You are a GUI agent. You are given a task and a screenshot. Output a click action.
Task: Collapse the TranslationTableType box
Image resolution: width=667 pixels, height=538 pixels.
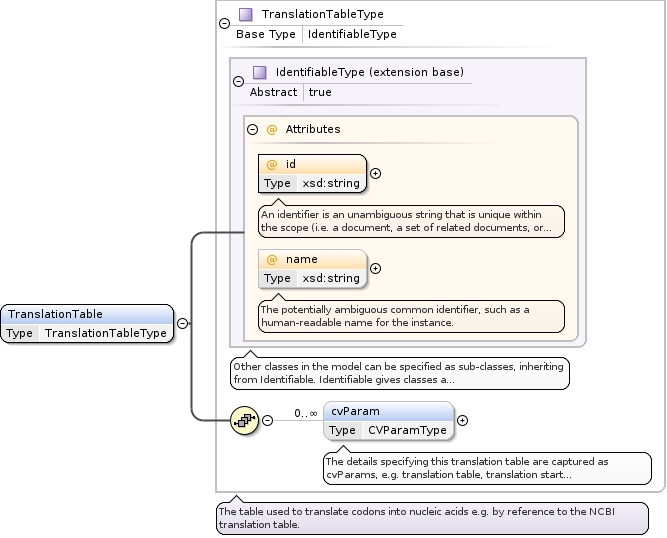coord(224,23)
